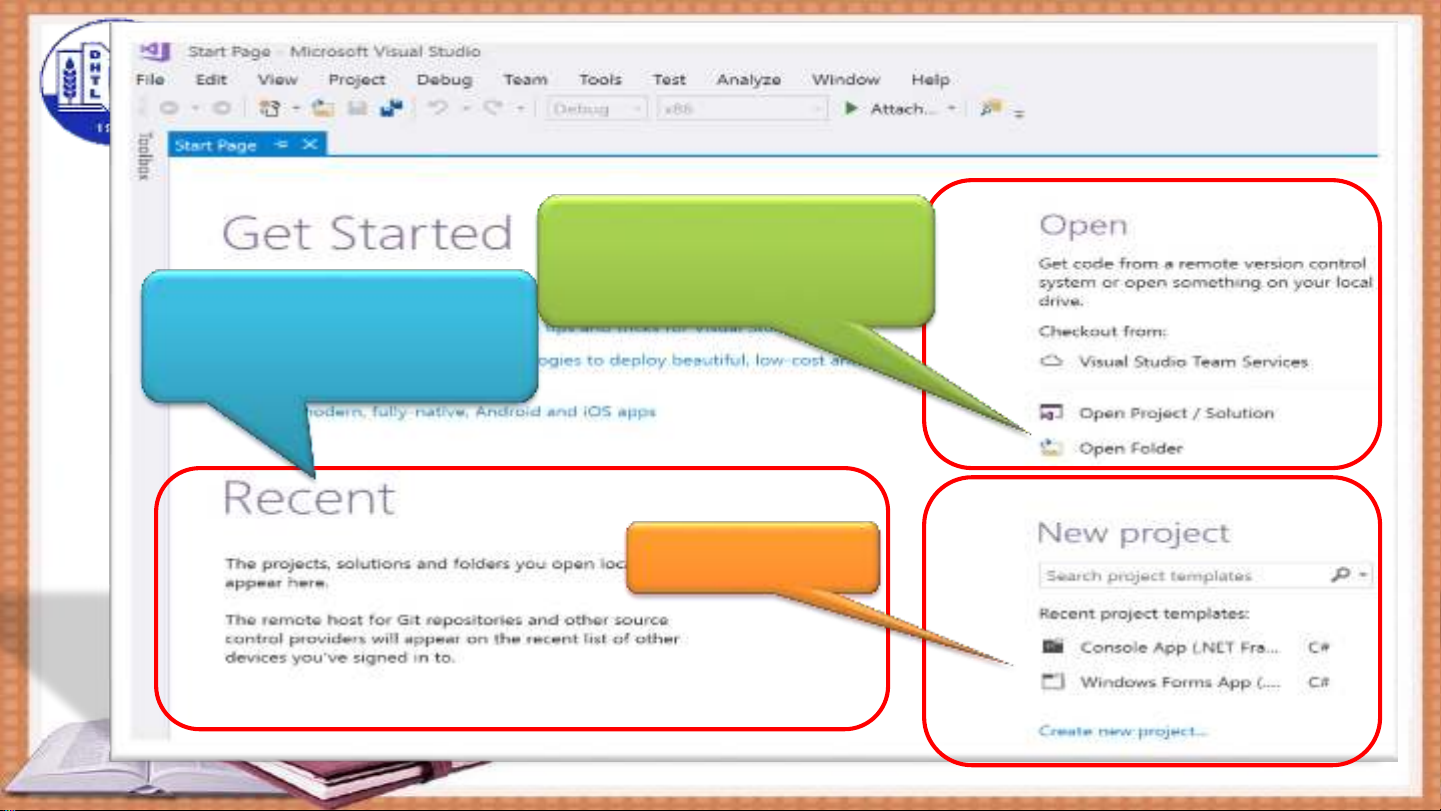
Task: Open the Test menu
Action: 669,79
